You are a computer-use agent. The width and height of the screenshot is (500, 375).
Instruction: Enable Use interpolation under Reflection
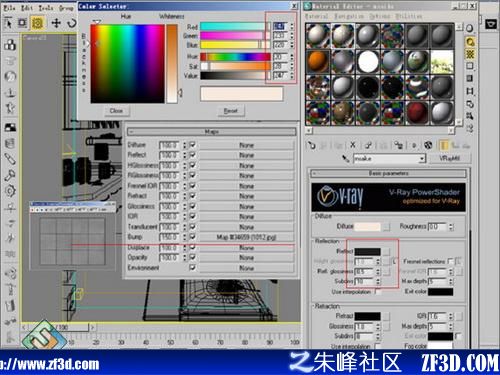click(x=378, y=292)
